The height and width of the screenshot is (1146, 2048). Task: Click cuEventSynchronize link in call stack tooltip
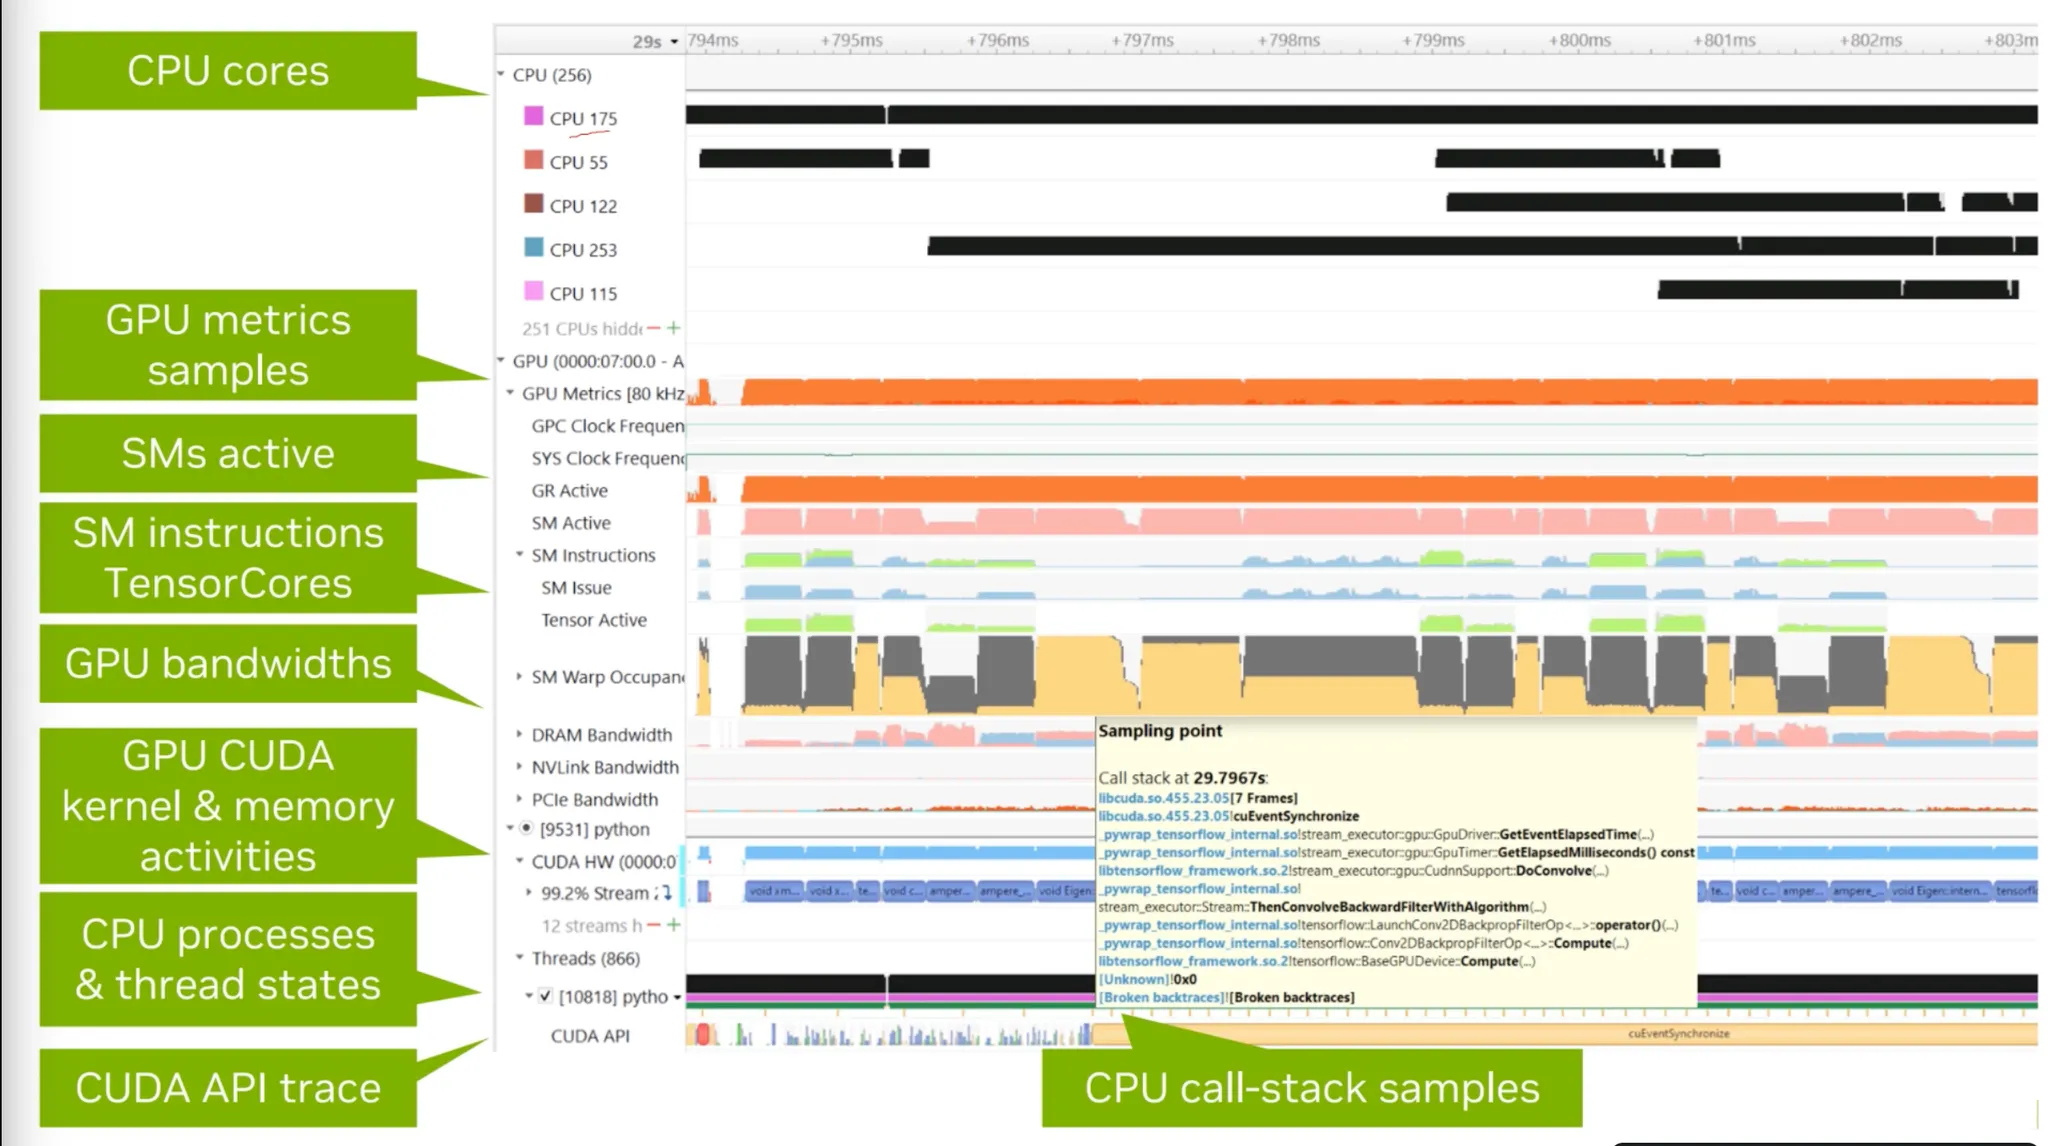click(x=1296, y=816)
